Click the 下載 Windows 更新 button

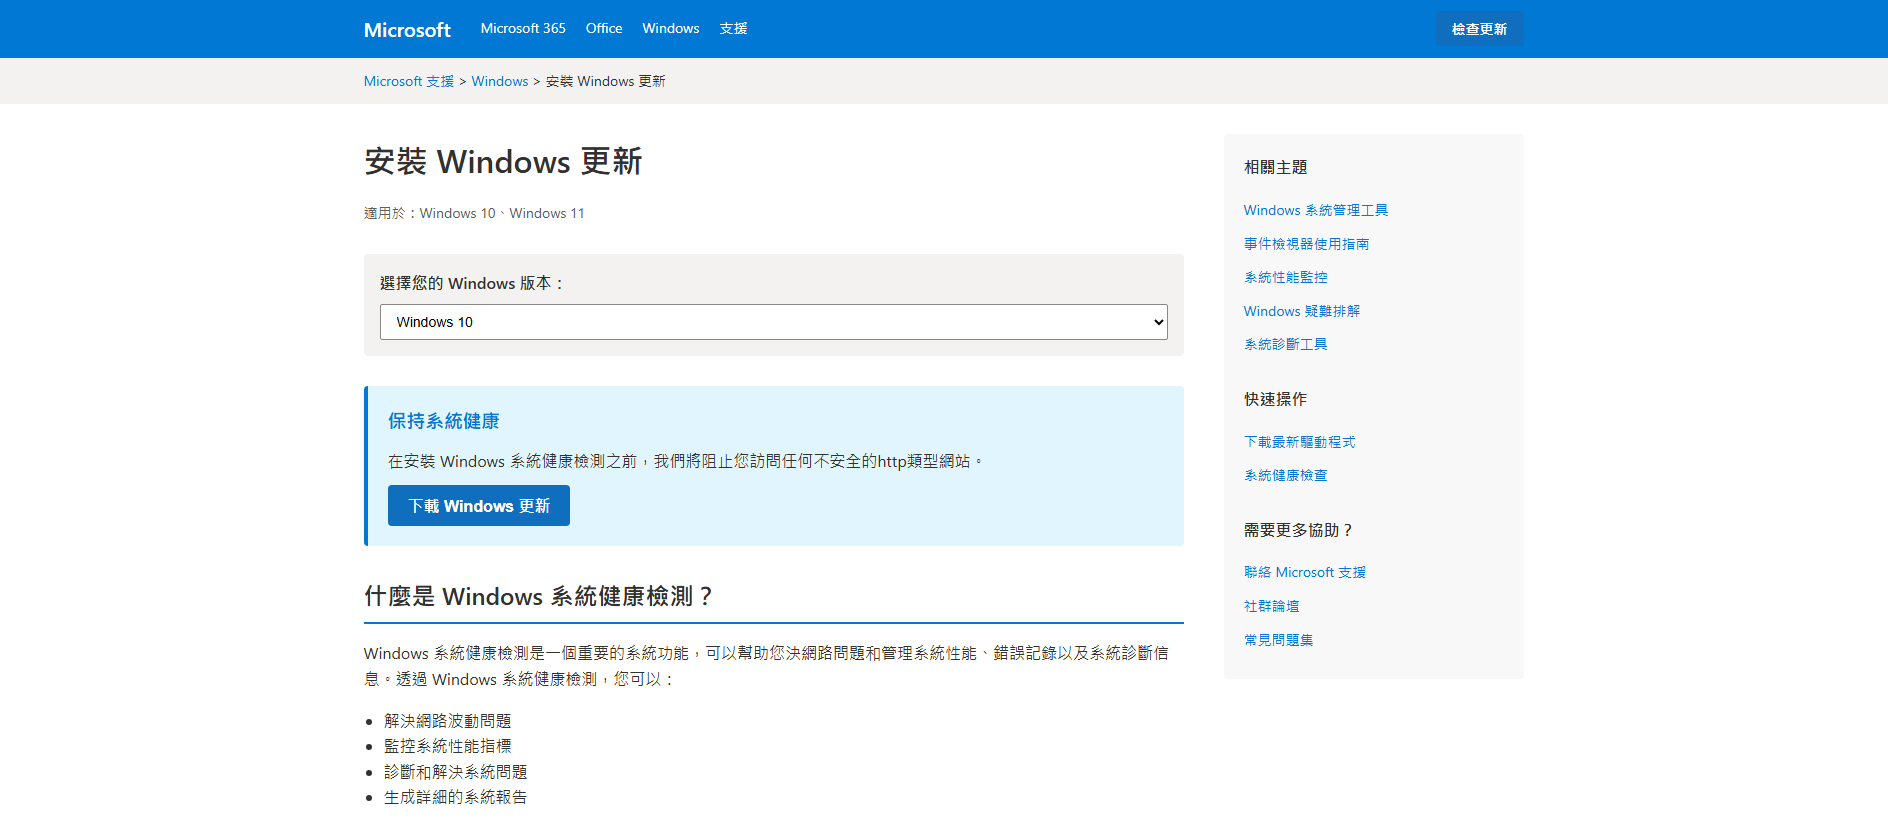[x=479, y=506]
